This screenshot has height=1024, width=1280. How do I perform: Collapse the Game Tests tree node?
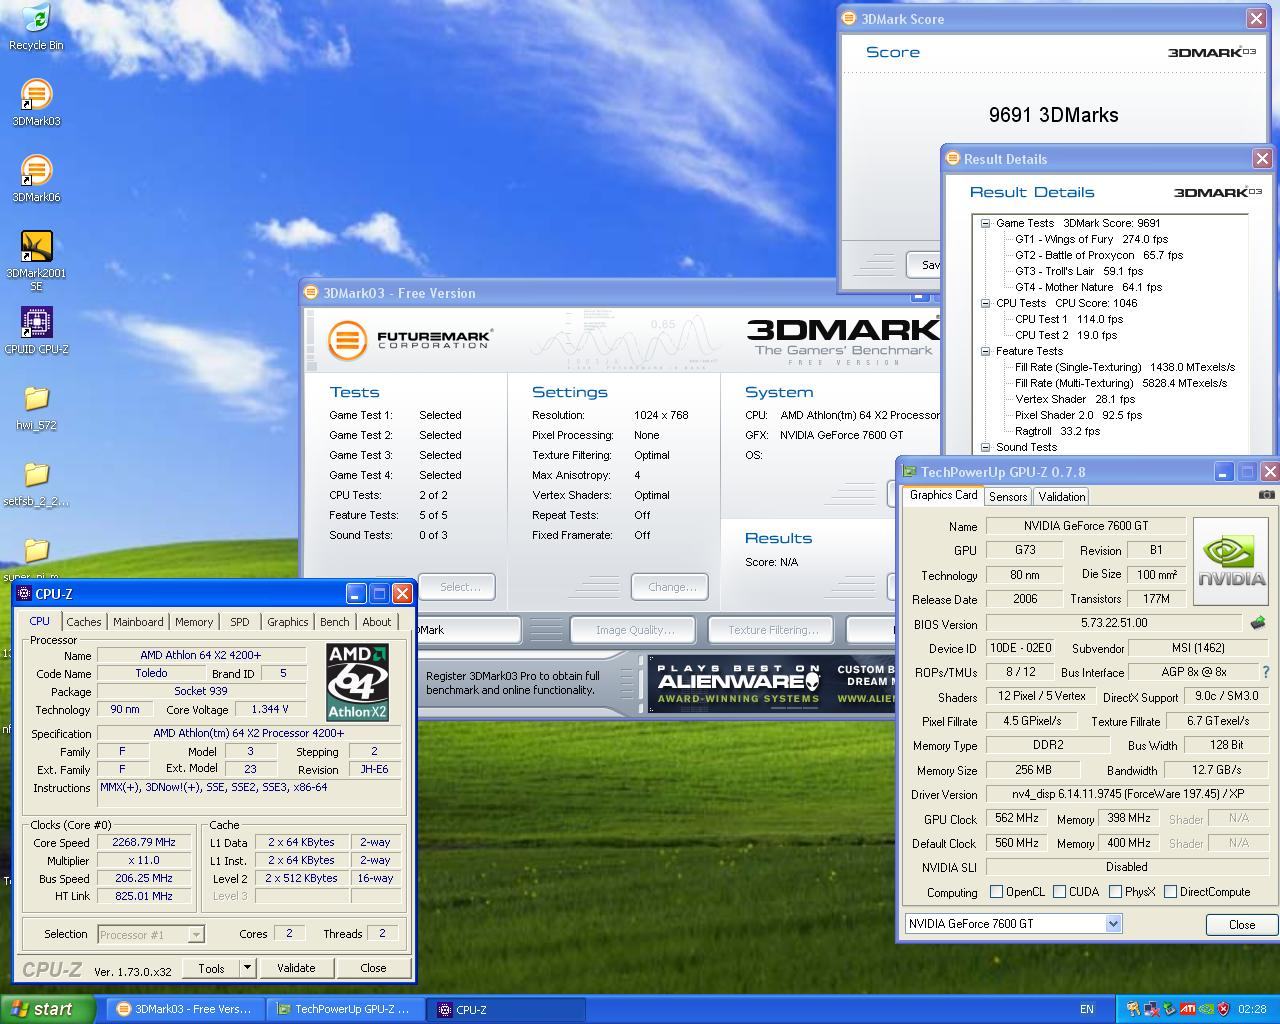click(x=985, y=223)
